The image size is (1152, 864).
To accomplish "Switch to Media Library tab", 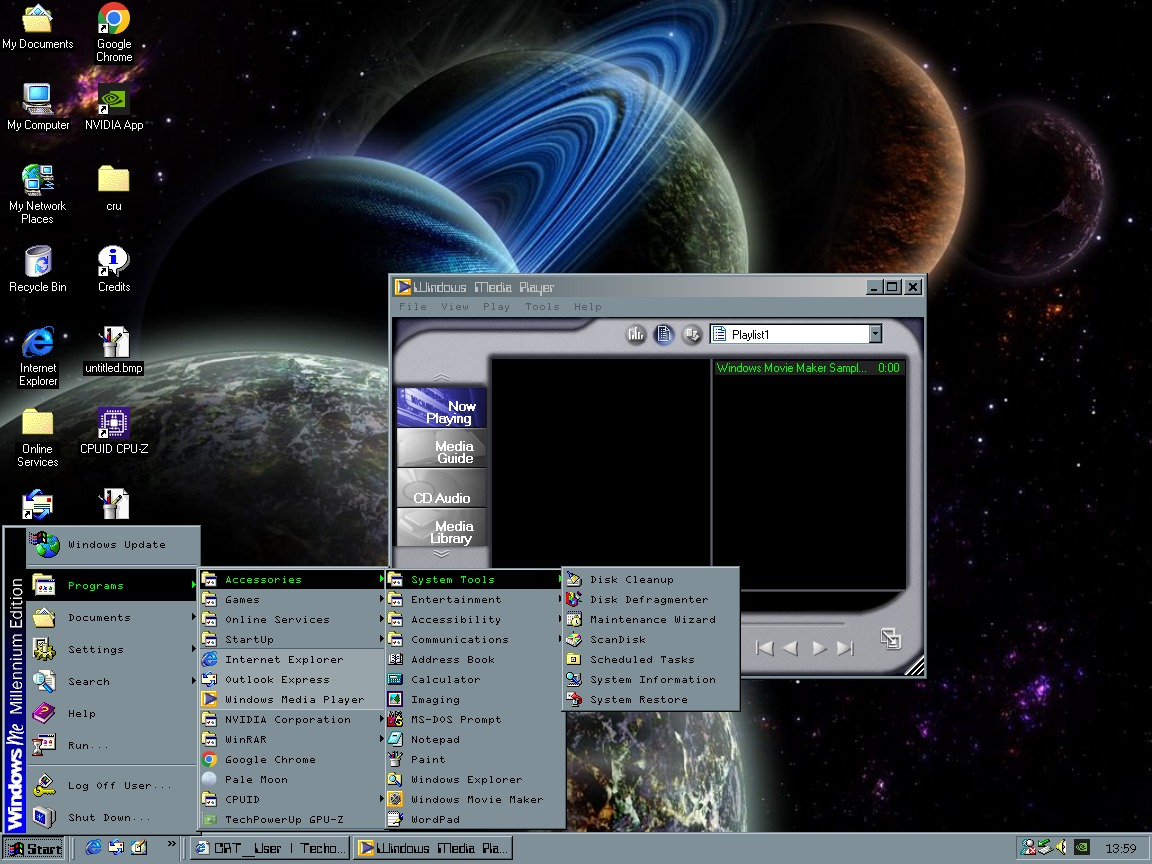I will pos(442,528).
